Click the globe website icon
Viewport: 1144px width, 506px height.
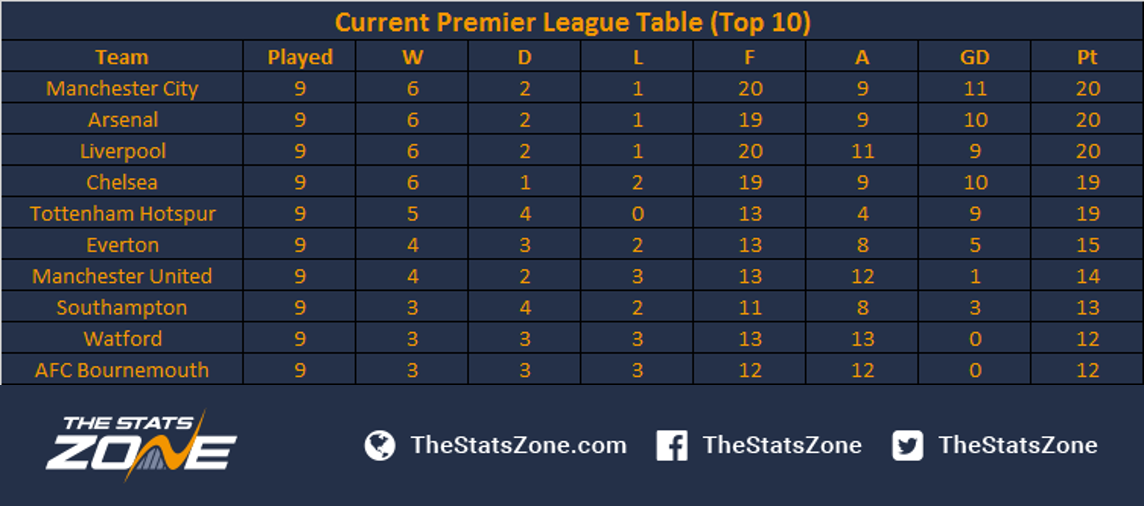(x=379, y=445)
